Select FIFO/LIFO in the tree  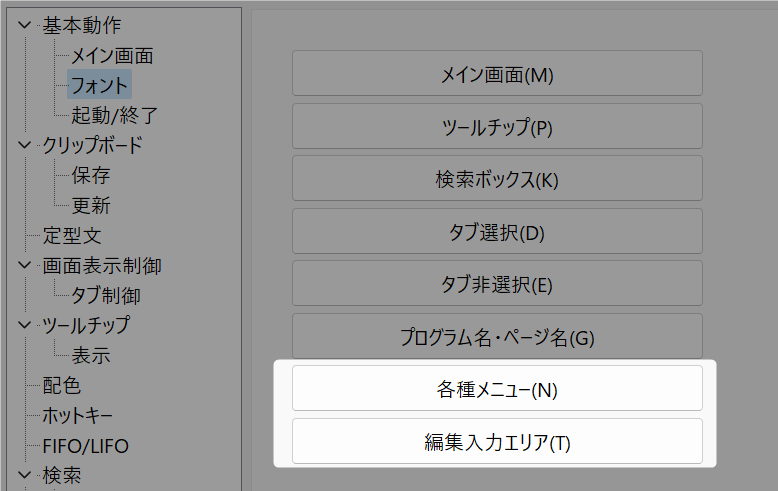(x=85, y=446)
